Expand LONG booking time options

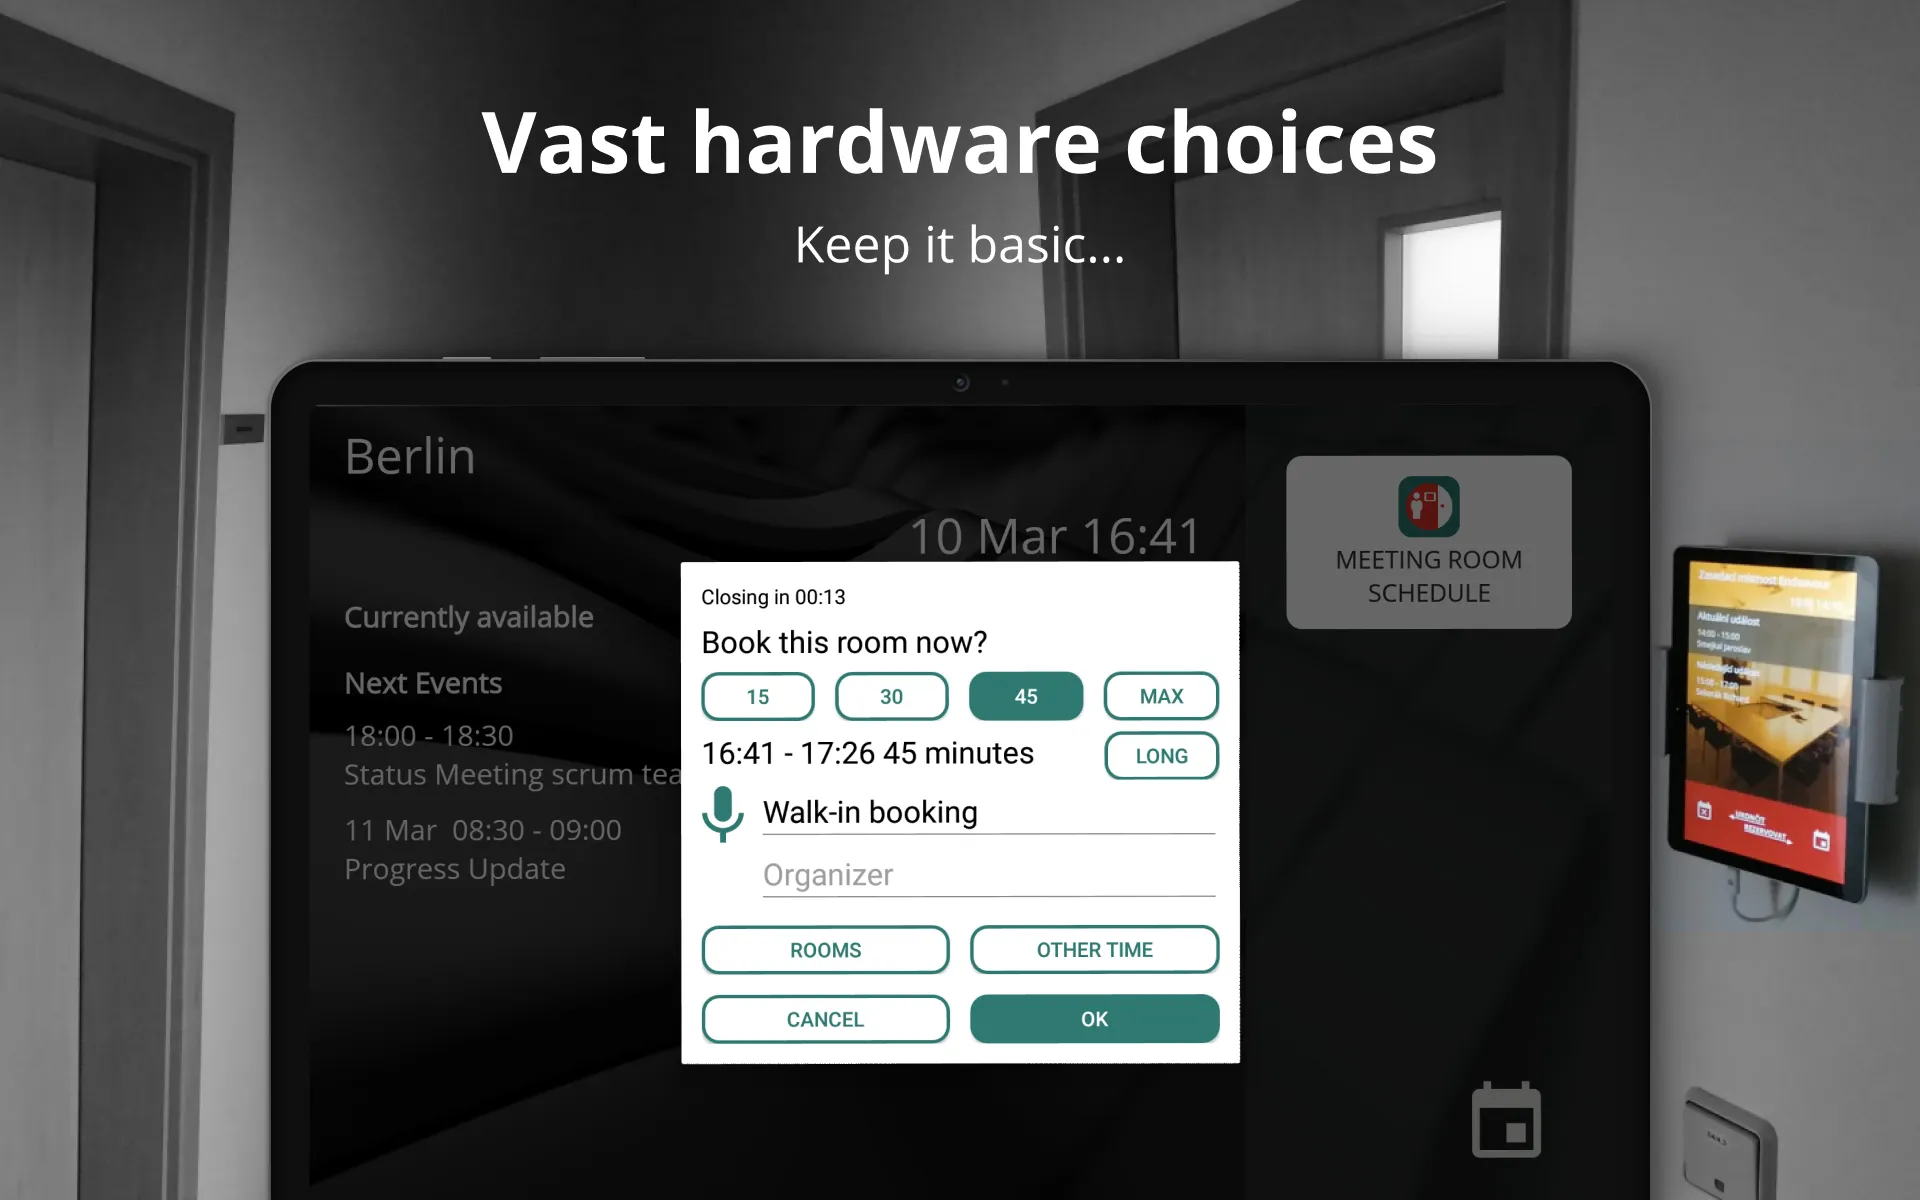tap(1161, 755)
